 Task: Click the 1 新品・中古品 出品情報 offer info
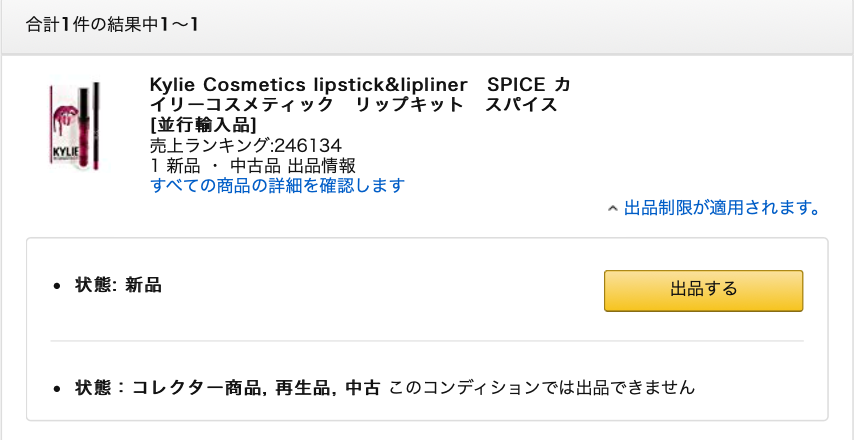253,165
